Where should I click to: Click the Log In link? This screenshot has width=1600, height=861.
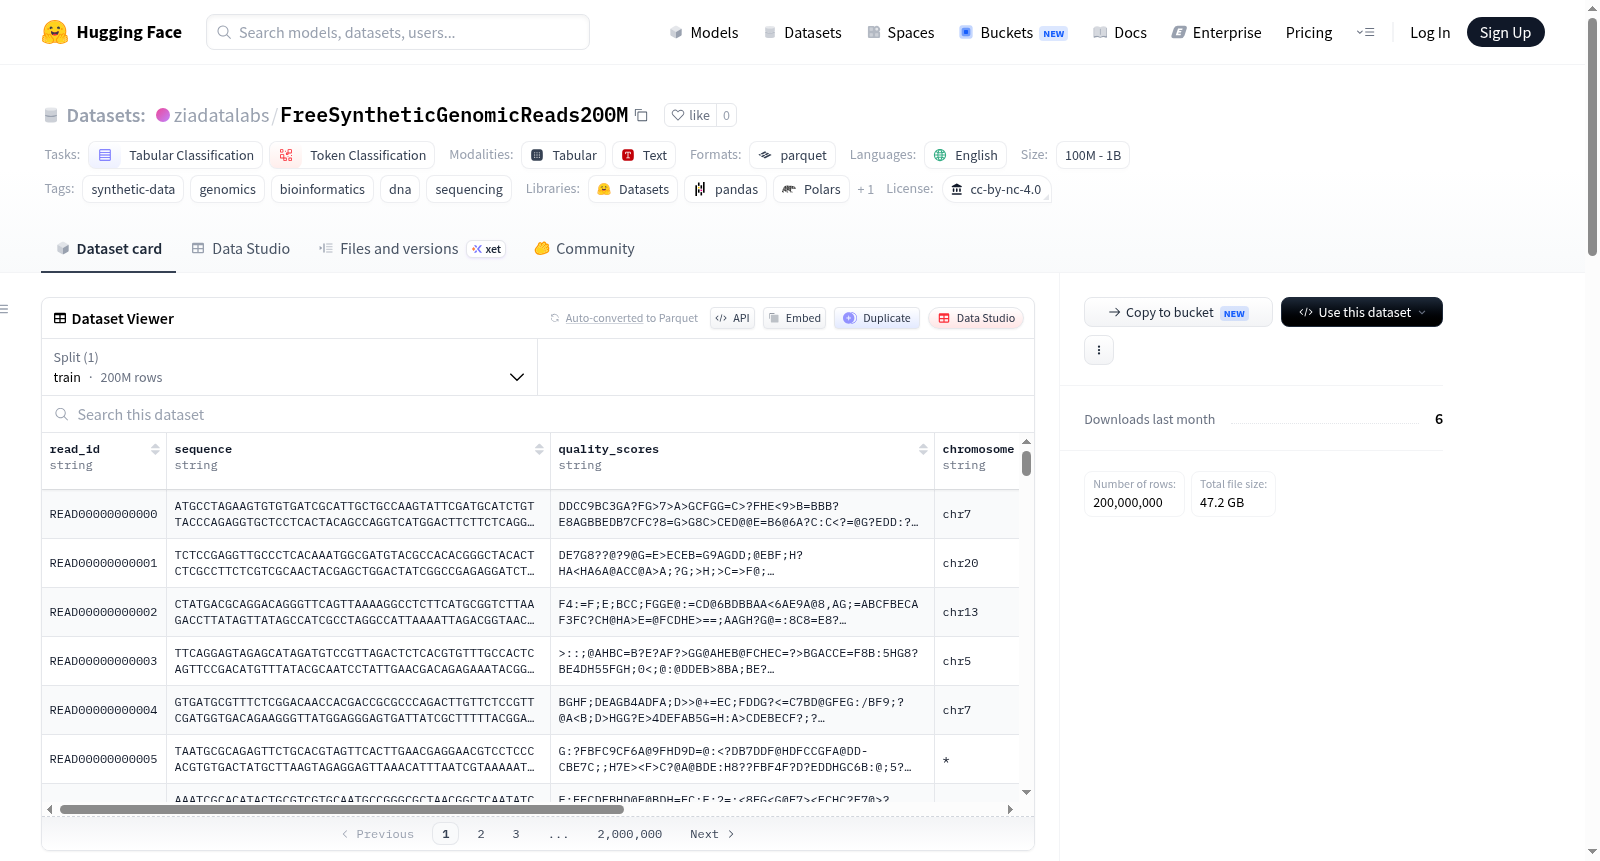[1430, 32]
